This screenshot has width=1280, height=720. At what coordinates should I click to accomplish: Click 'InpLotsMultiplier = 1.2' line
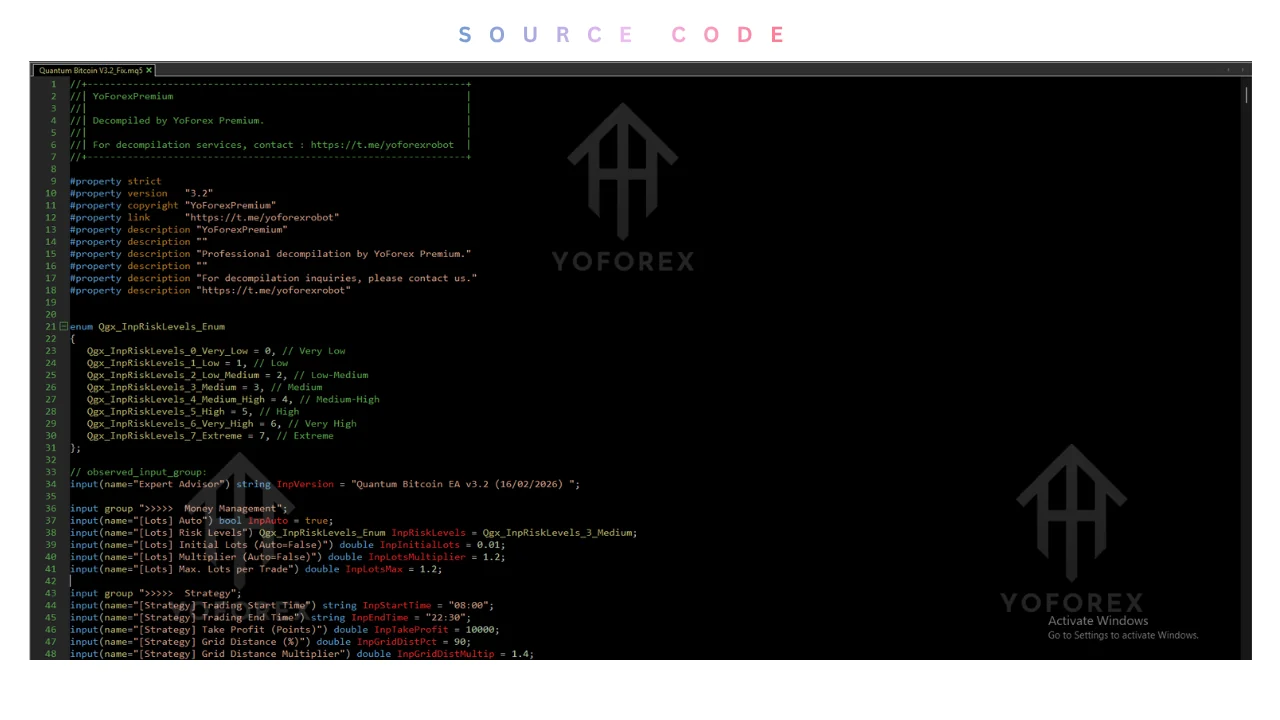[x=287, y=557]
